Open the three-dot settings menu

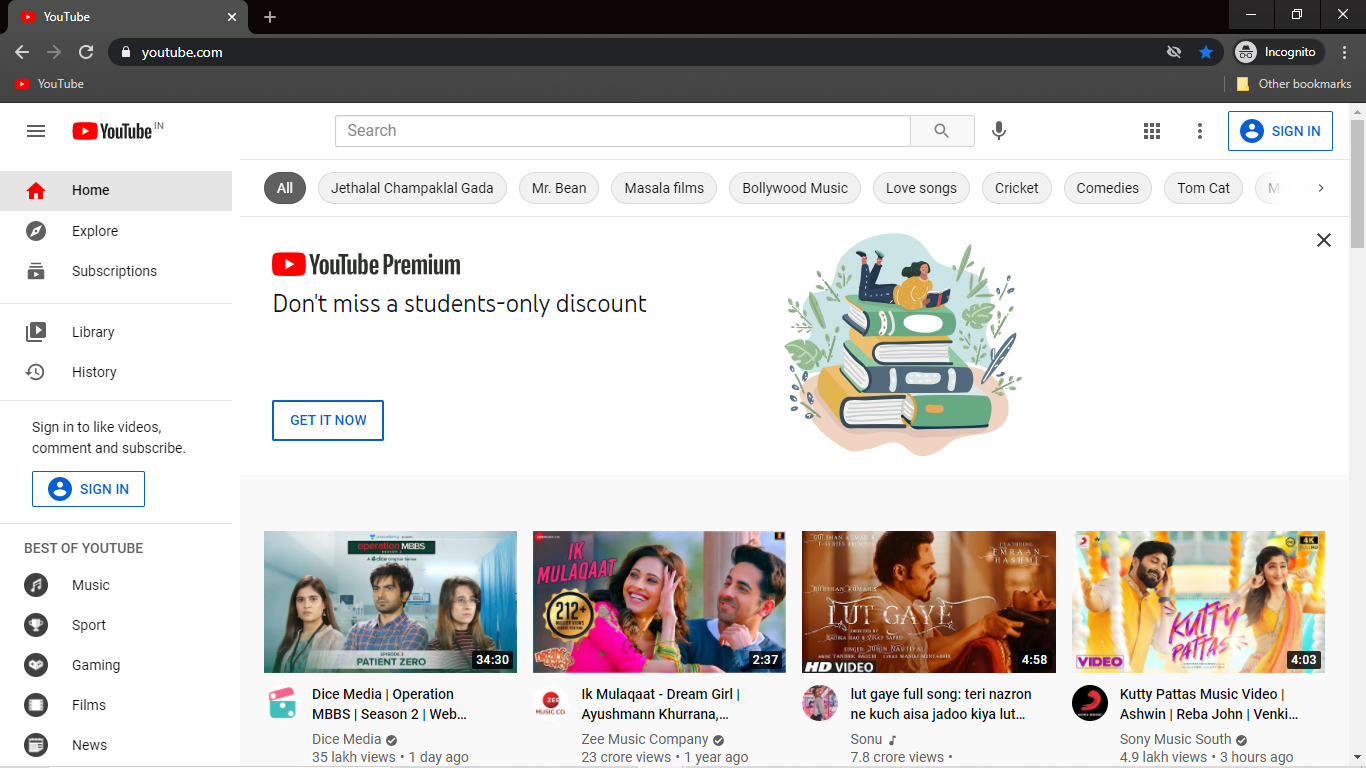(x=1200, y=131)
